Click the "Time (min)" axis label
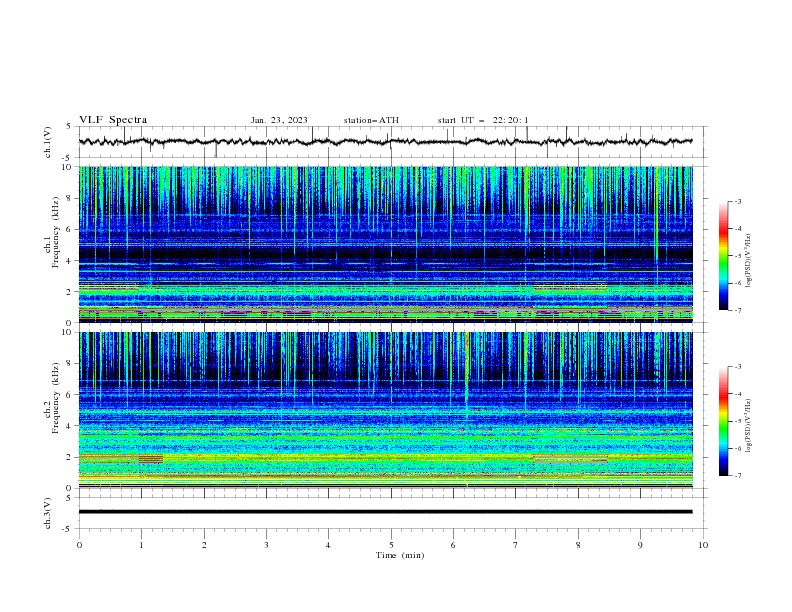Image resolution: width=792 pixels, height=612 pixels. tap(400, 555)
